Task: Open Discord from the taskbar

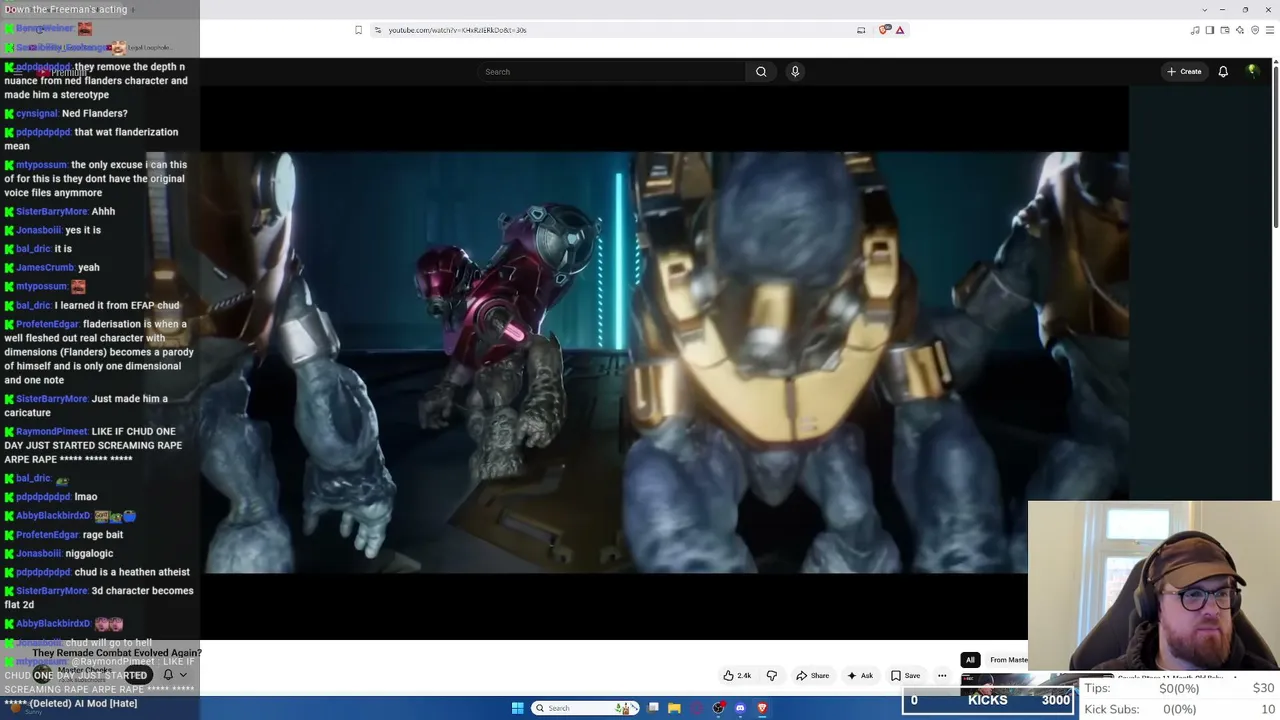Action: 740,708
